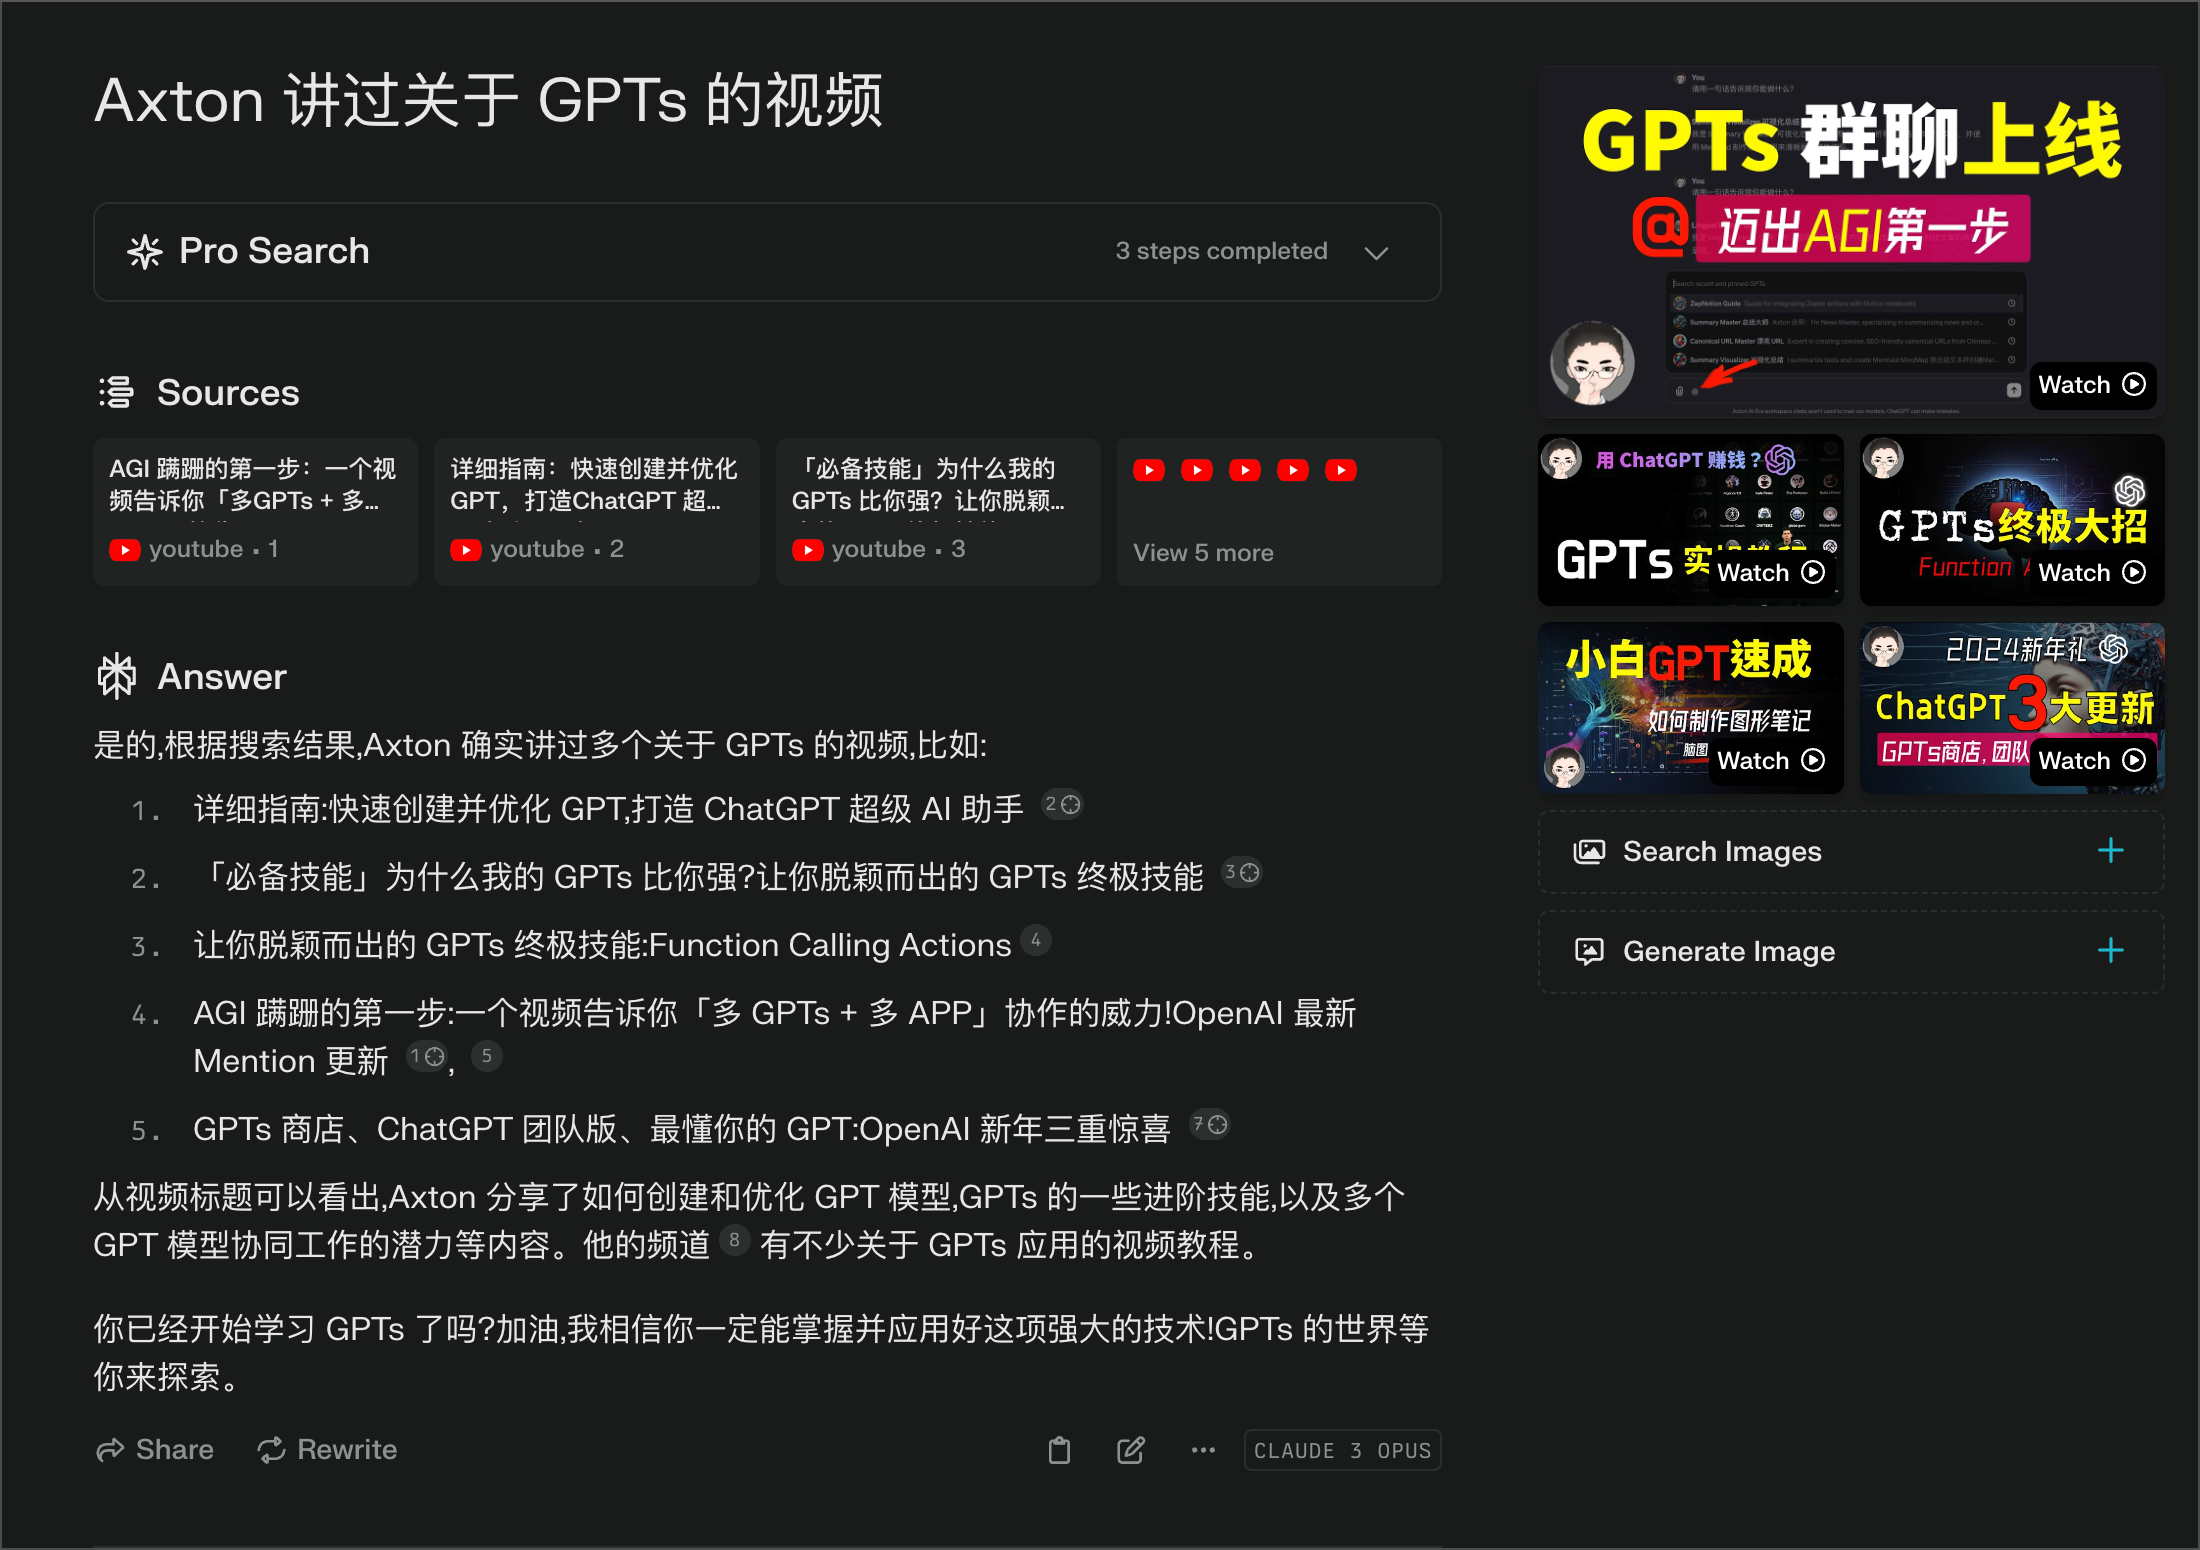The image size is (2200, 1550).
Task: Open citation 2 next to the first list item
Action: 1063,804
